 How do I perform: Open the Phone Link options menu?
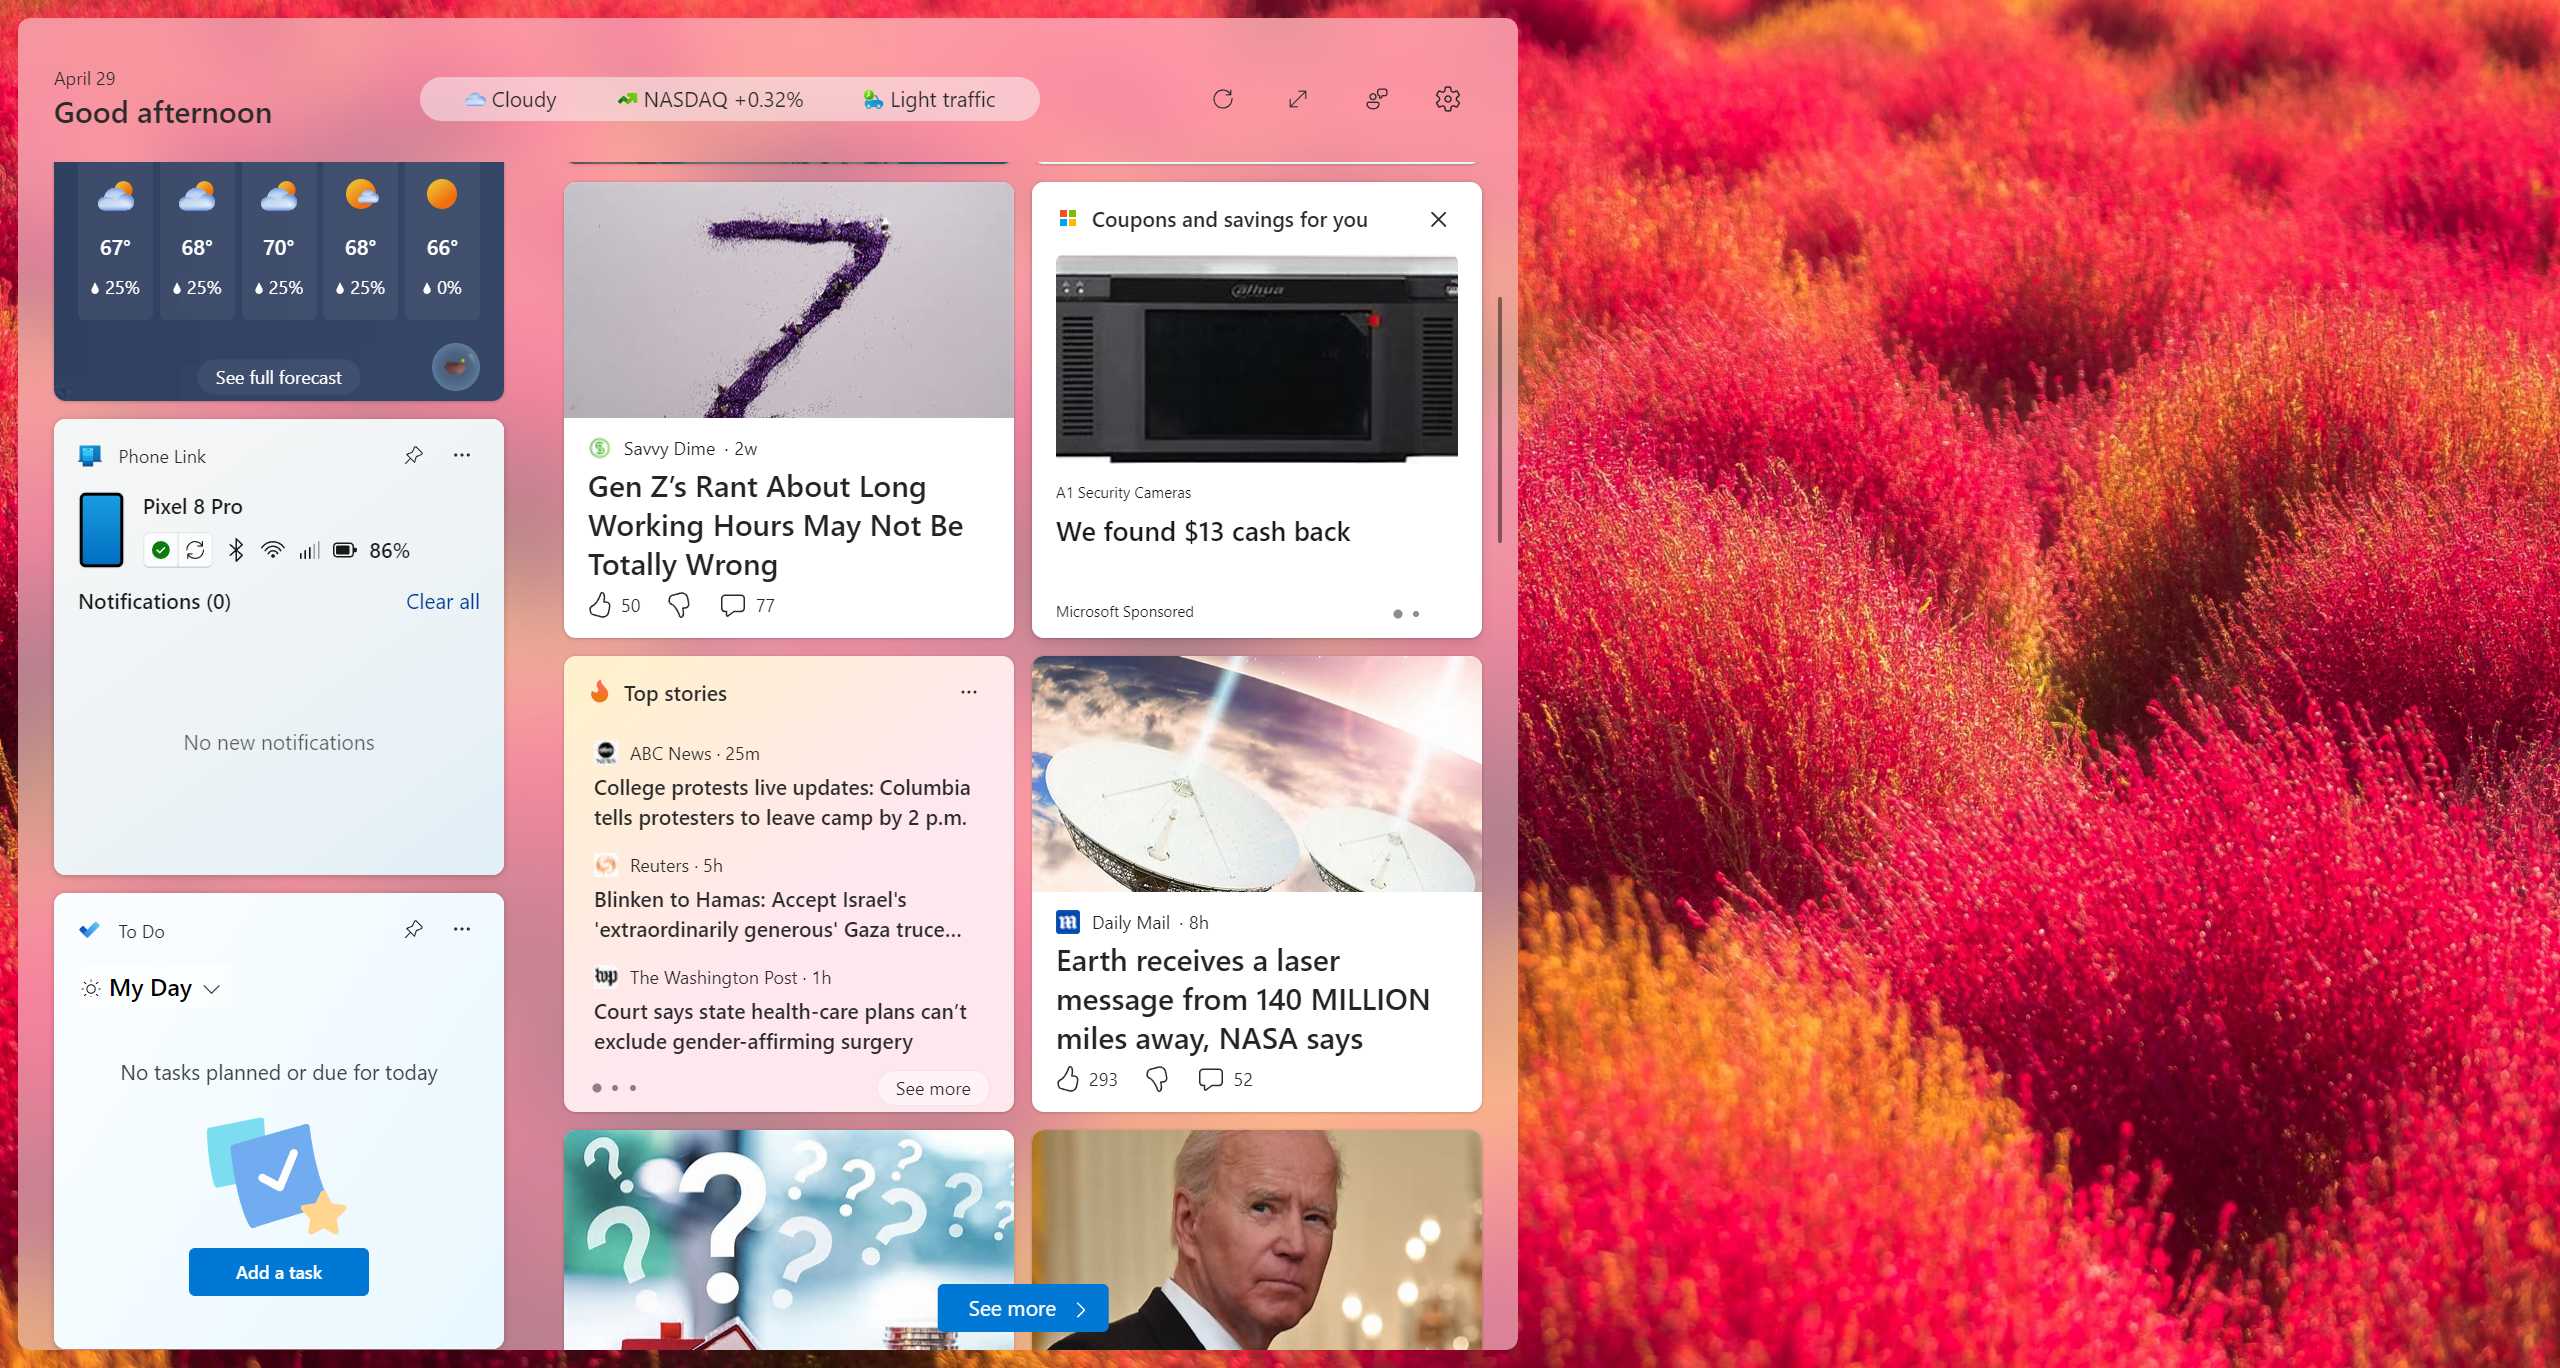(461, 455)
